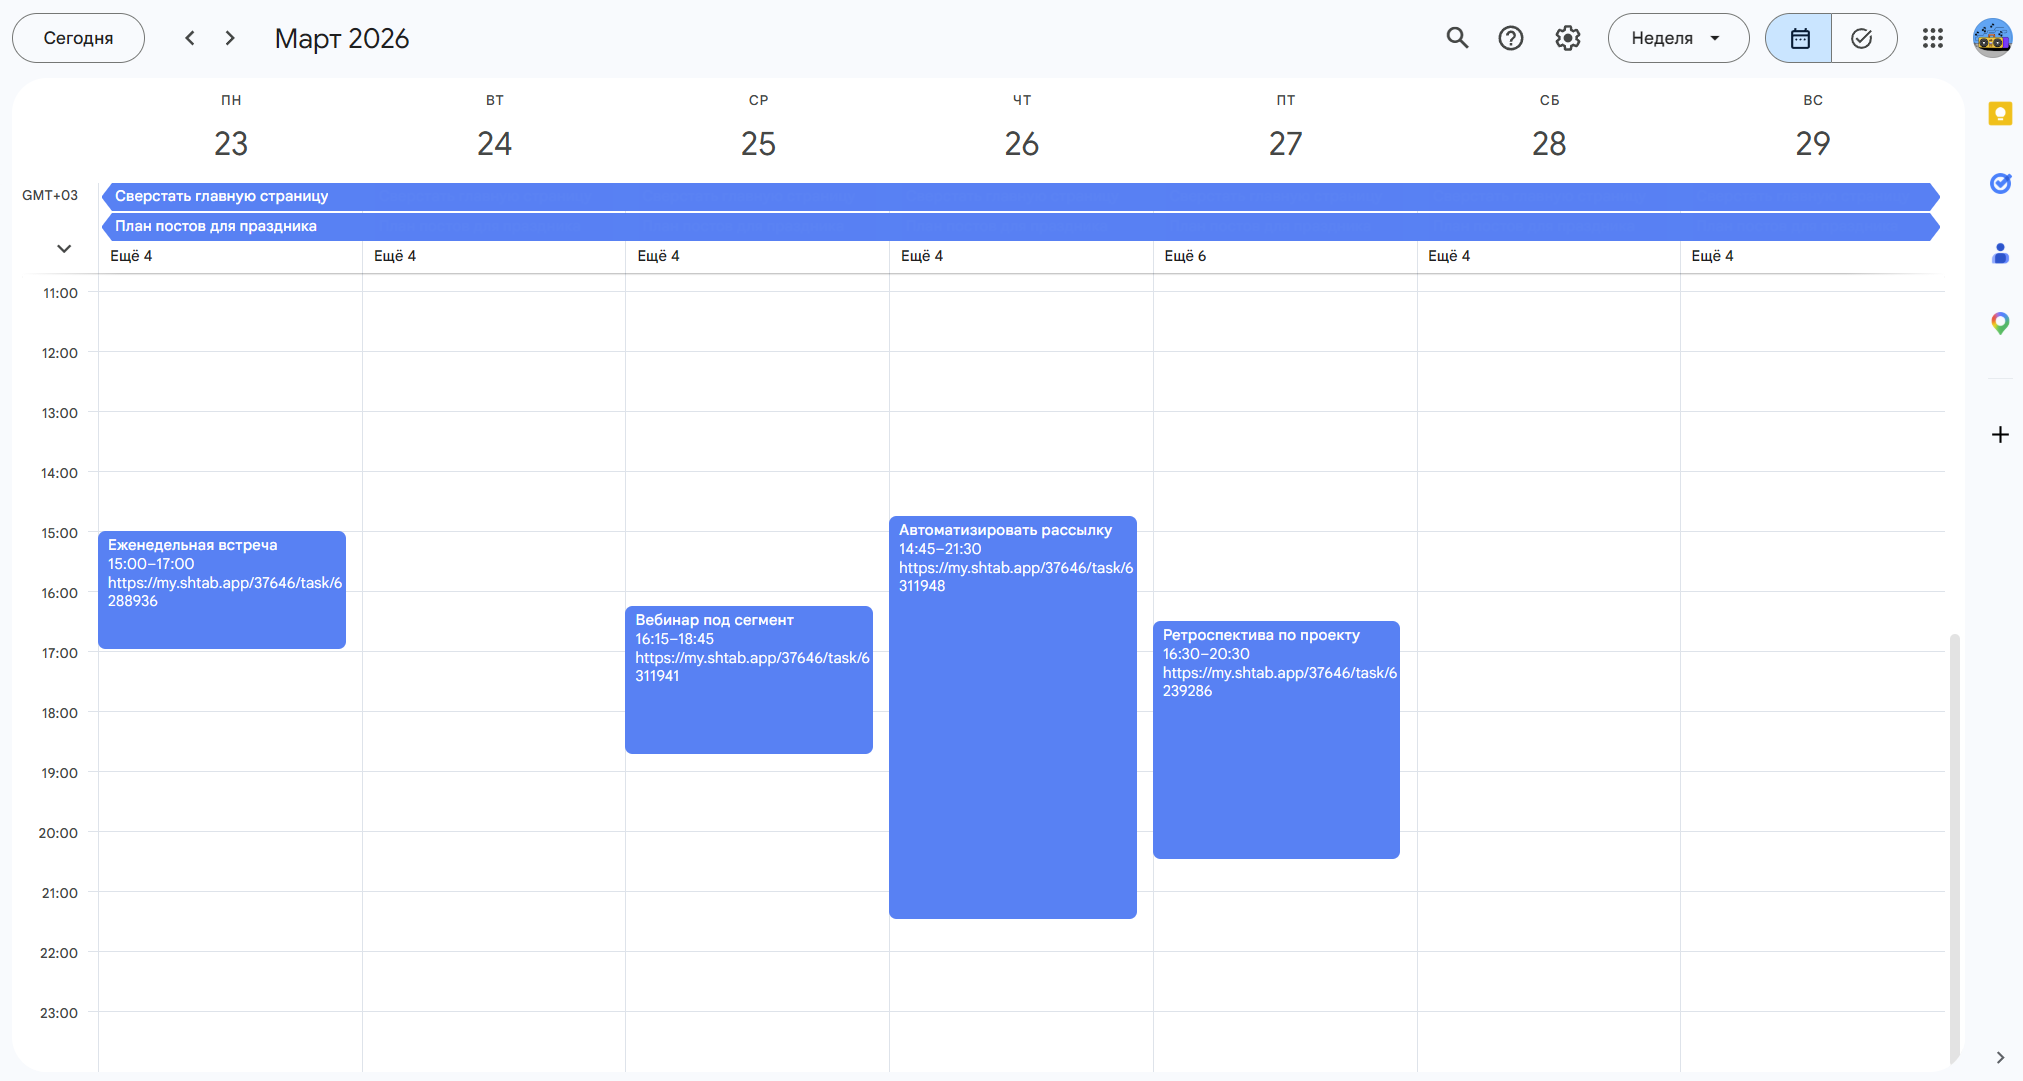Open Google Tasks side panel icon
The width and height of the screenshot is (2023, 1081).
tap(1999, 183)
